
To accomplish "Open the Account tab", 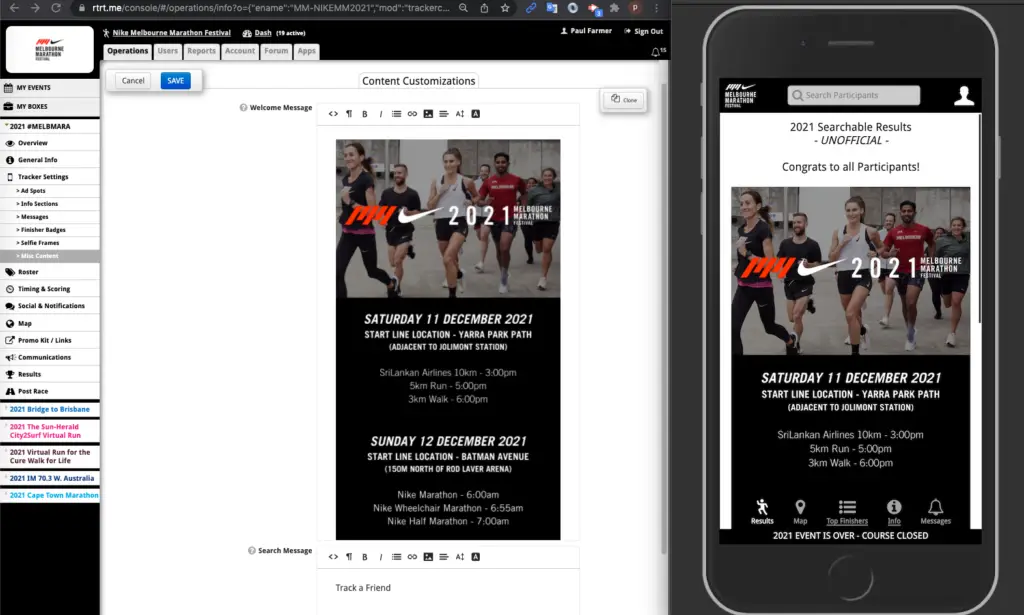I will (x=240, y=51).
